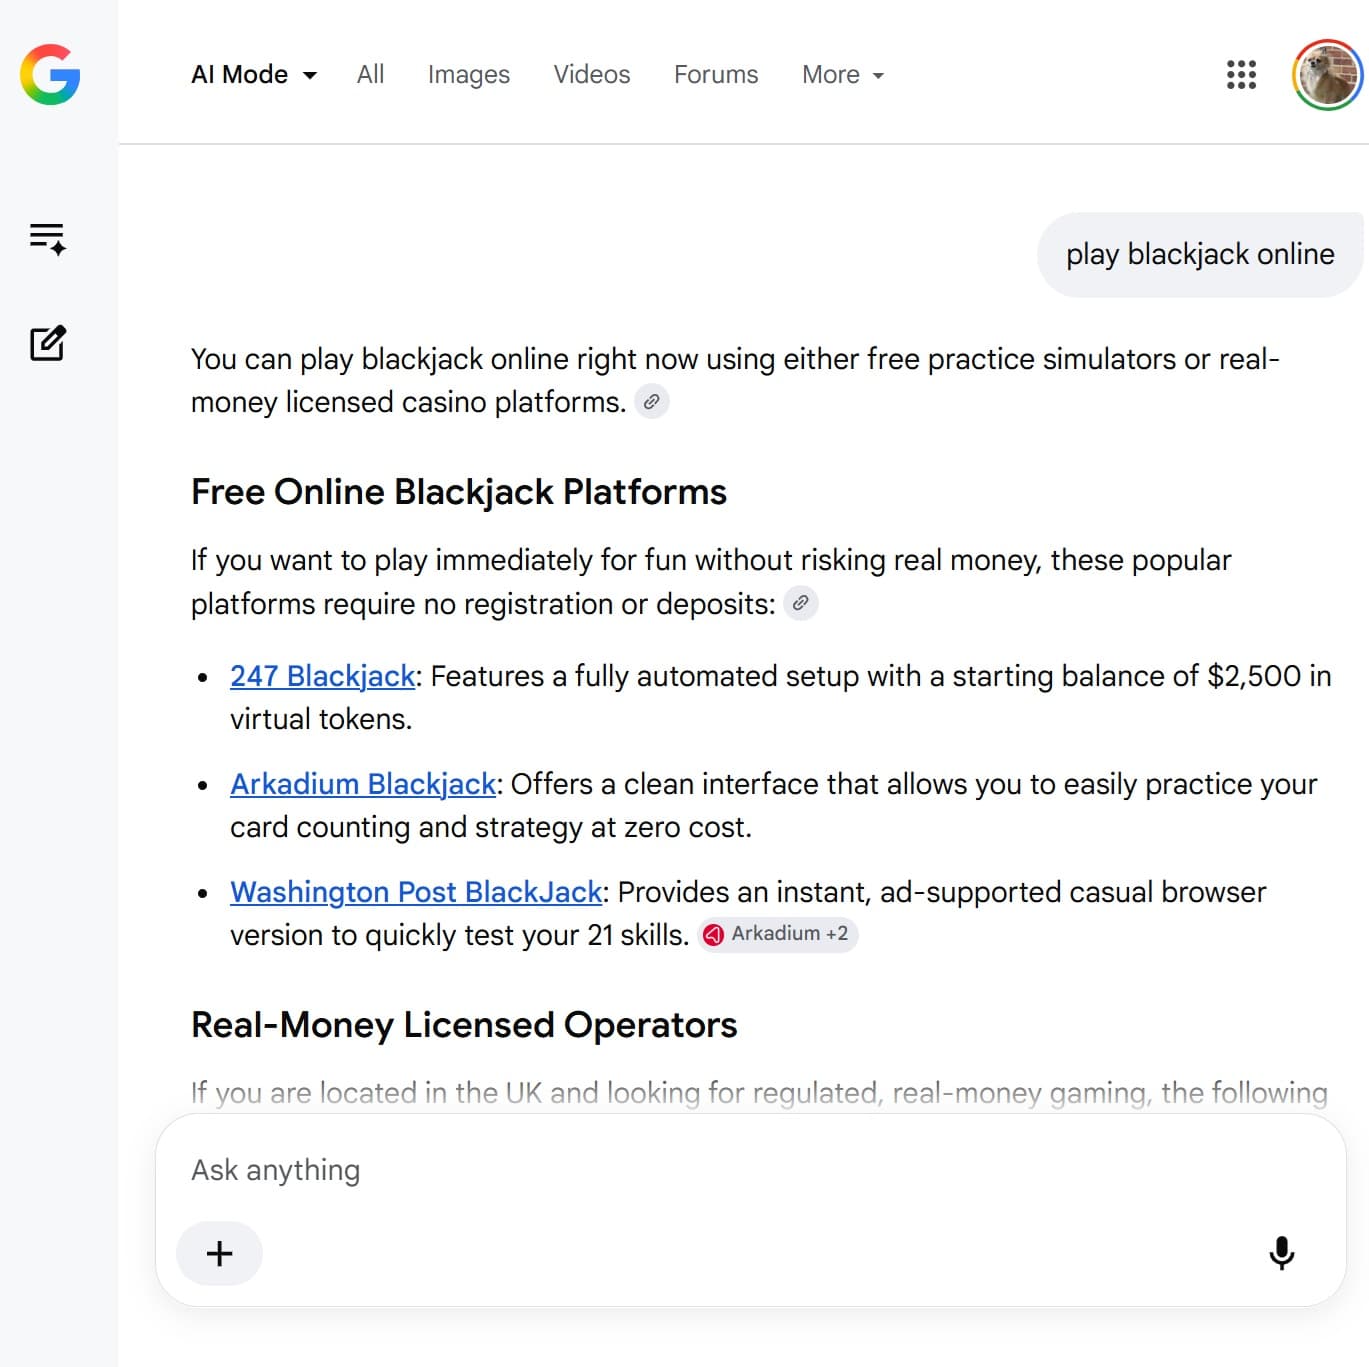Viewport: 1369px width, 1367px height.
Task: Click source link icon after deposits text
Action: 801,604
